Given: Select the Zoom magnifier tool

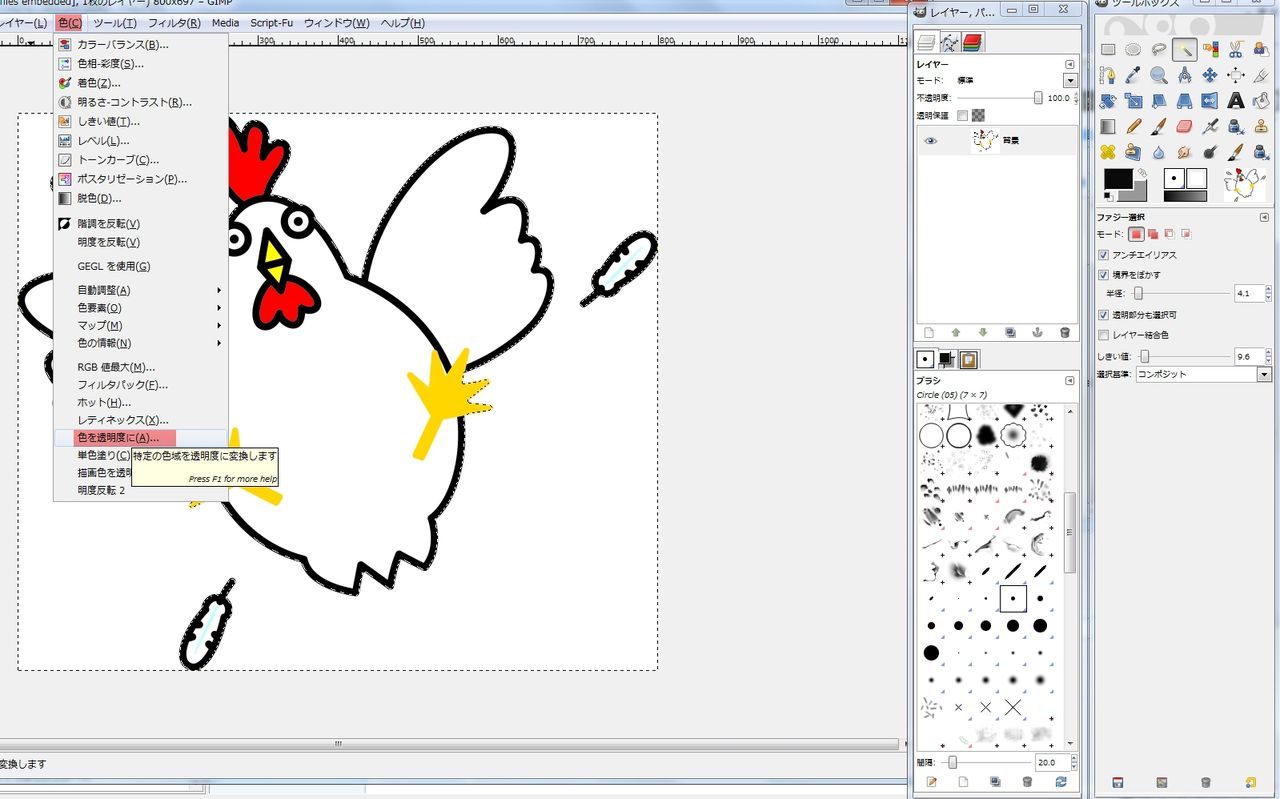Looking at the screenshot, I should click(1159, 75).
